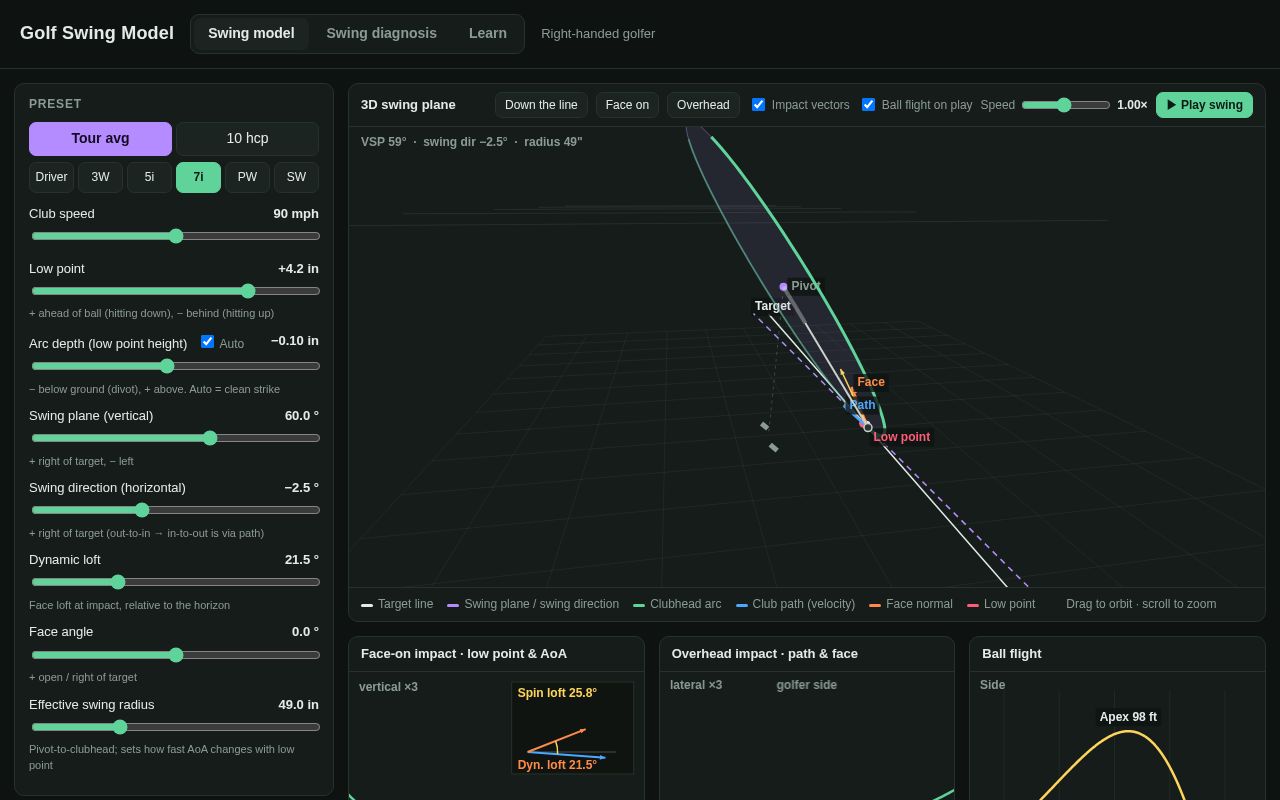This screenshot has width=1280, height=800.
Task: Switch to Down the line view
Action: point(541,105)
